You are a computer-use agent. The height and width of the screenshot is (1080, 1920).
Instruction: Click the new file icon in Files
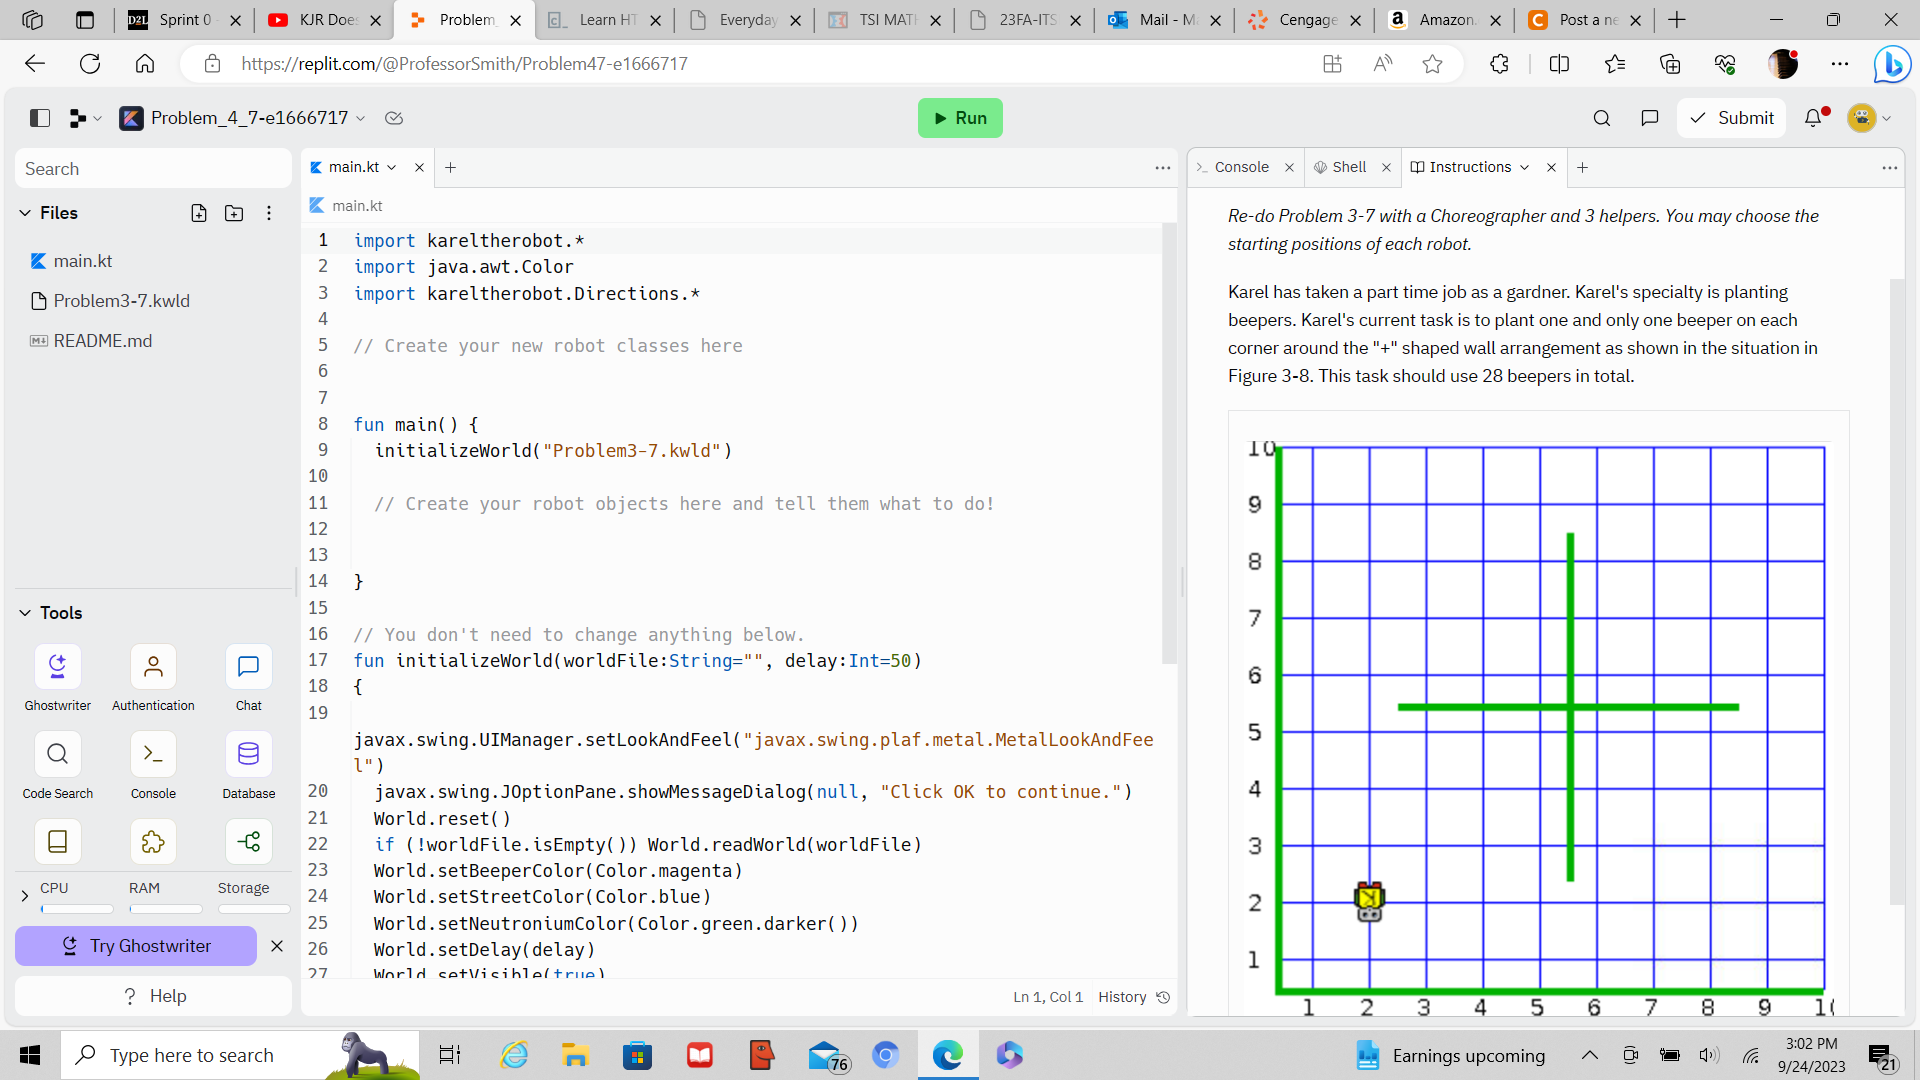199,213
